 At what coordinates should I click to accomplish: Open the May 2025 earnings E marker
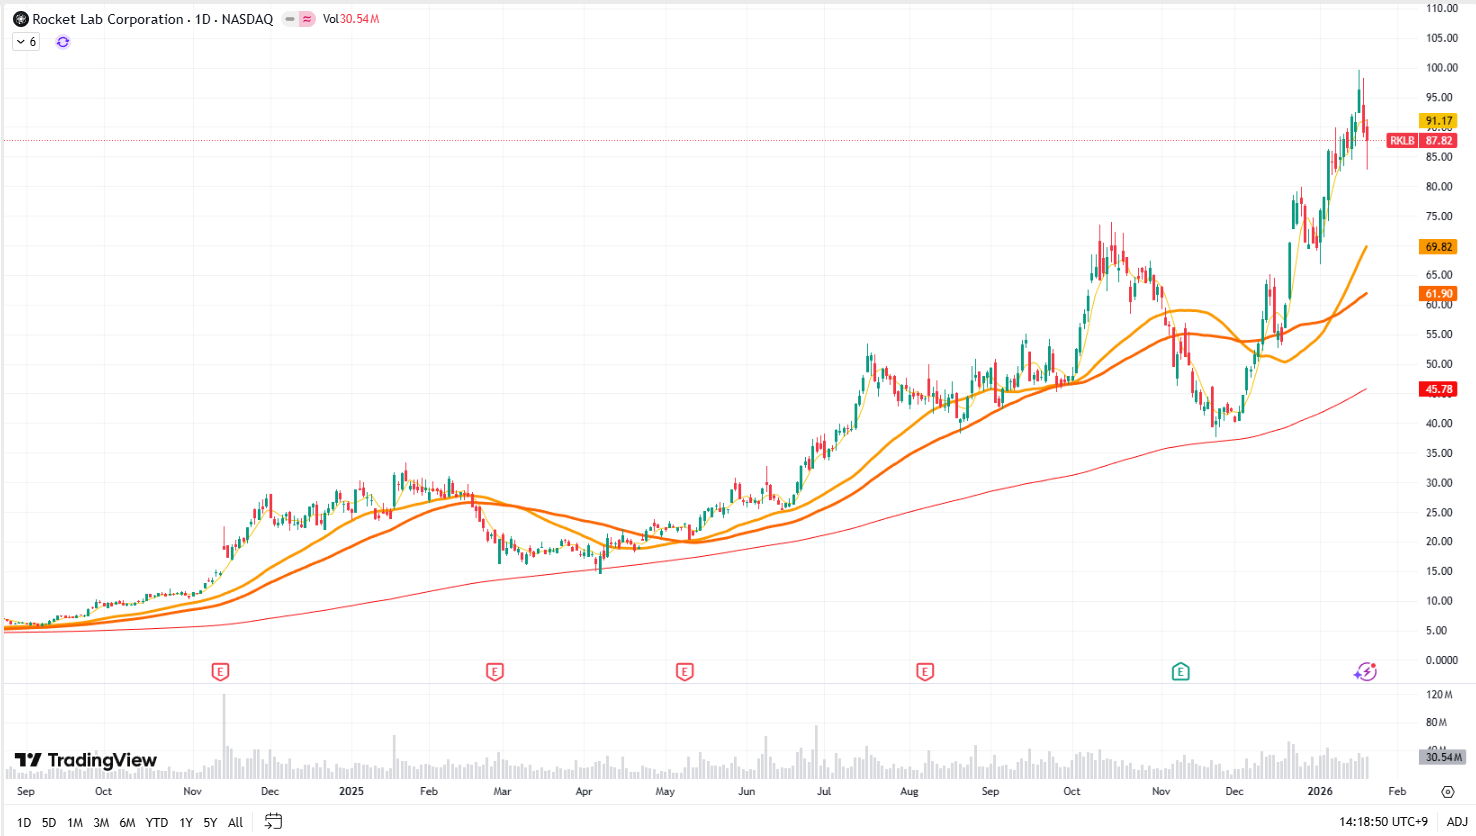click(x=685, y=672)
